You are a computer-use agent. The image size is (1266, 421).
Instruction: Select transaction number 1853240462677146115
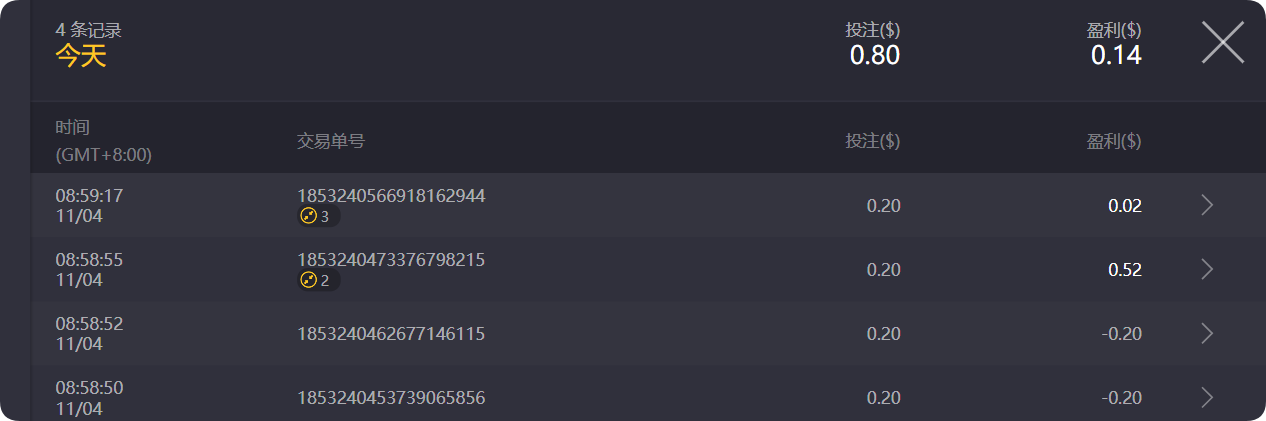(x=391, y=333)
